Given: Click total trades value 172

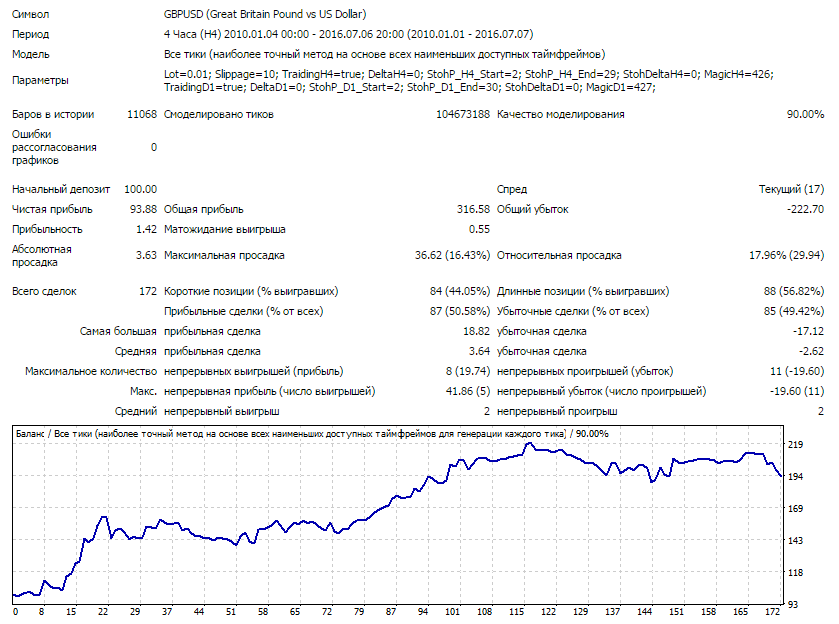Looking at the screenshot, I should click(x=148, y=291).
